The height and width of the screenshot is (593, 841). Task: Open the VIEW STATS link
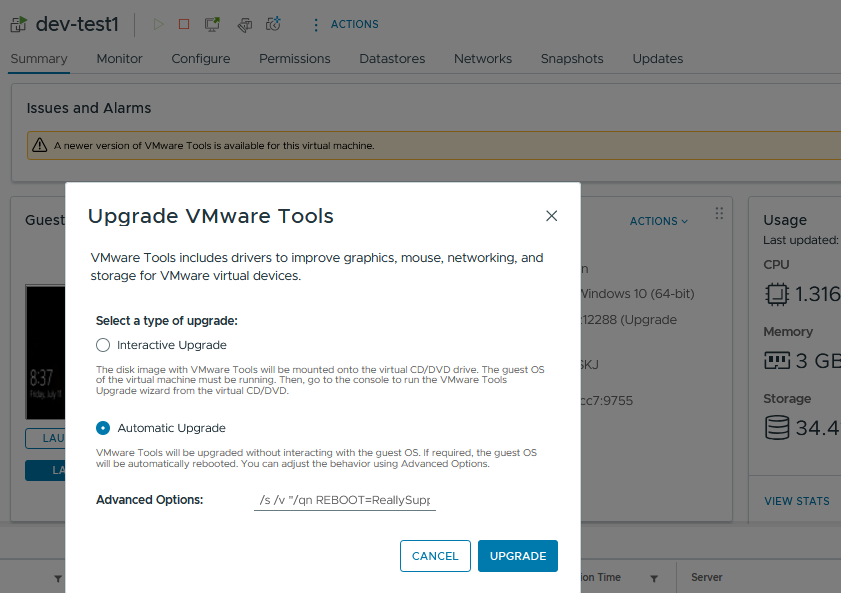[796, 501]
